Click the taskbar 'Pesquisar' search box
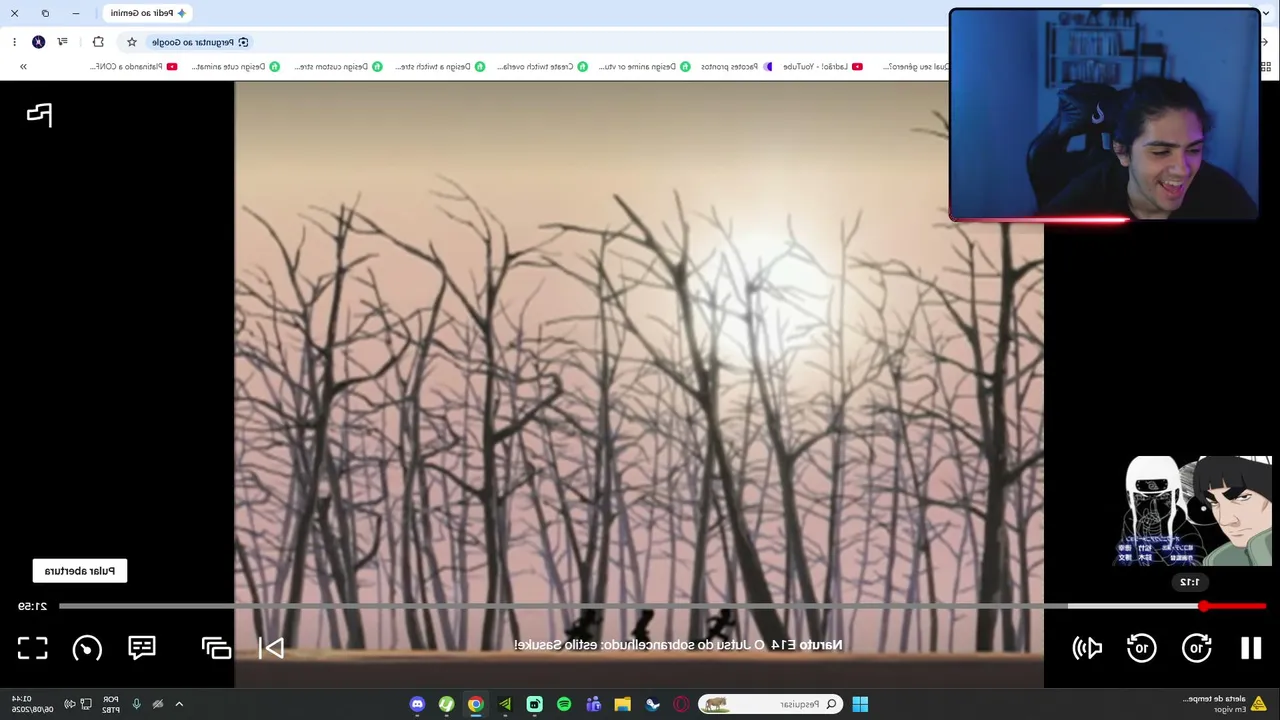The height and width of the screenshot is (720, 1280). (770, 704)
